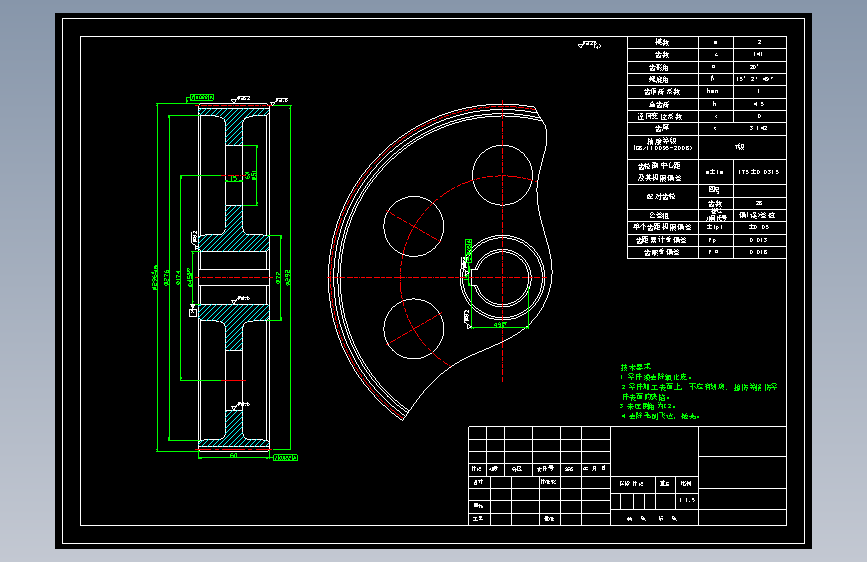Click the 0.013 tolerance value cell
This screenshot has width=867, height=562.
coord(760,240)
